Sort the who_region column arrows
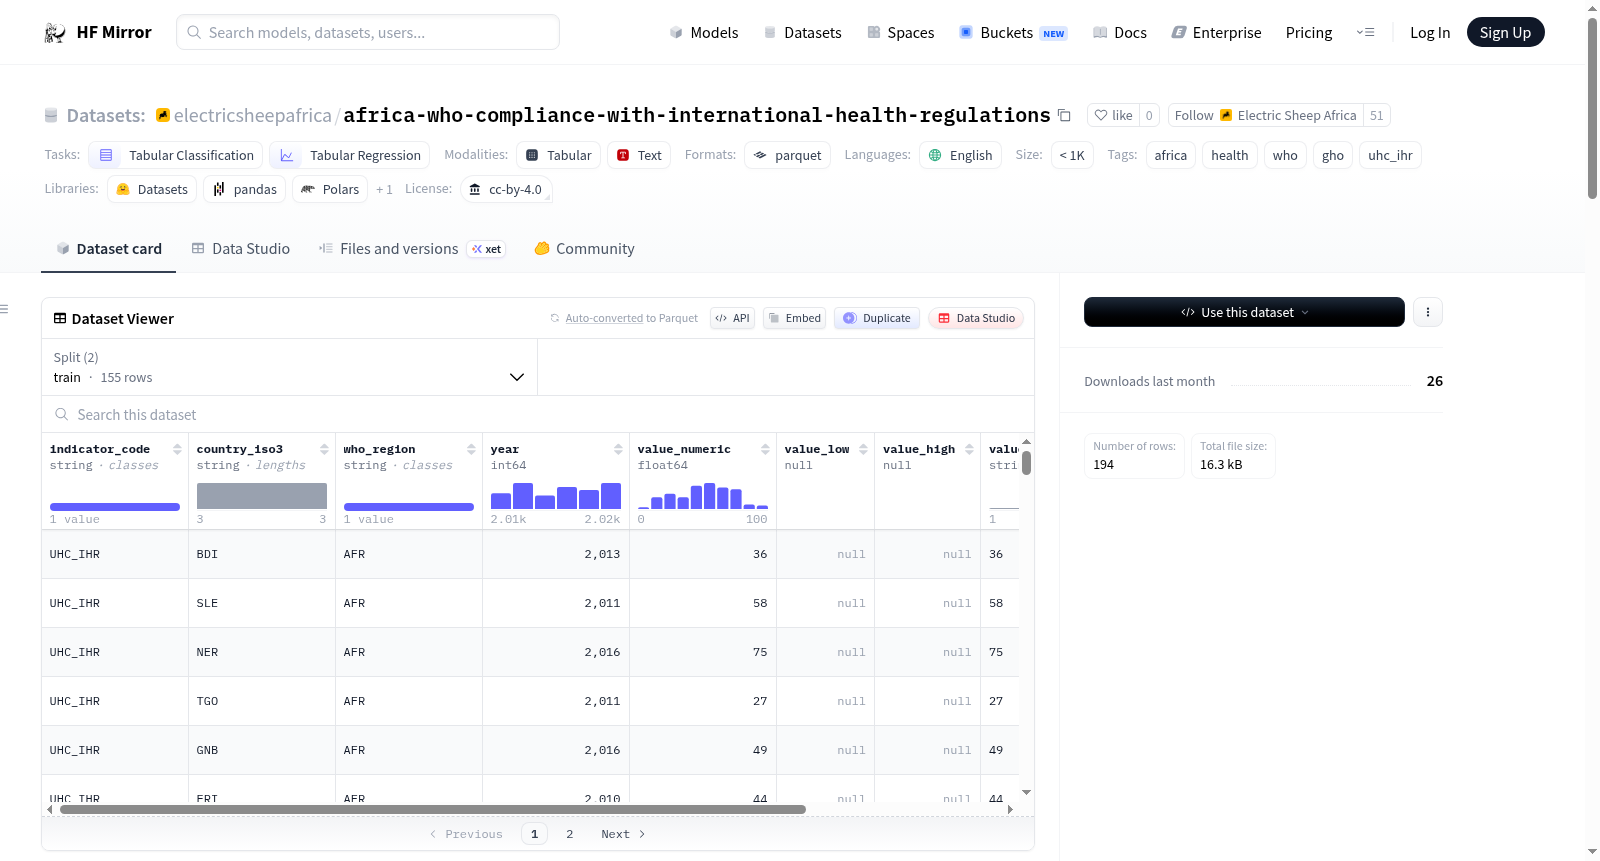 (471, 449)
